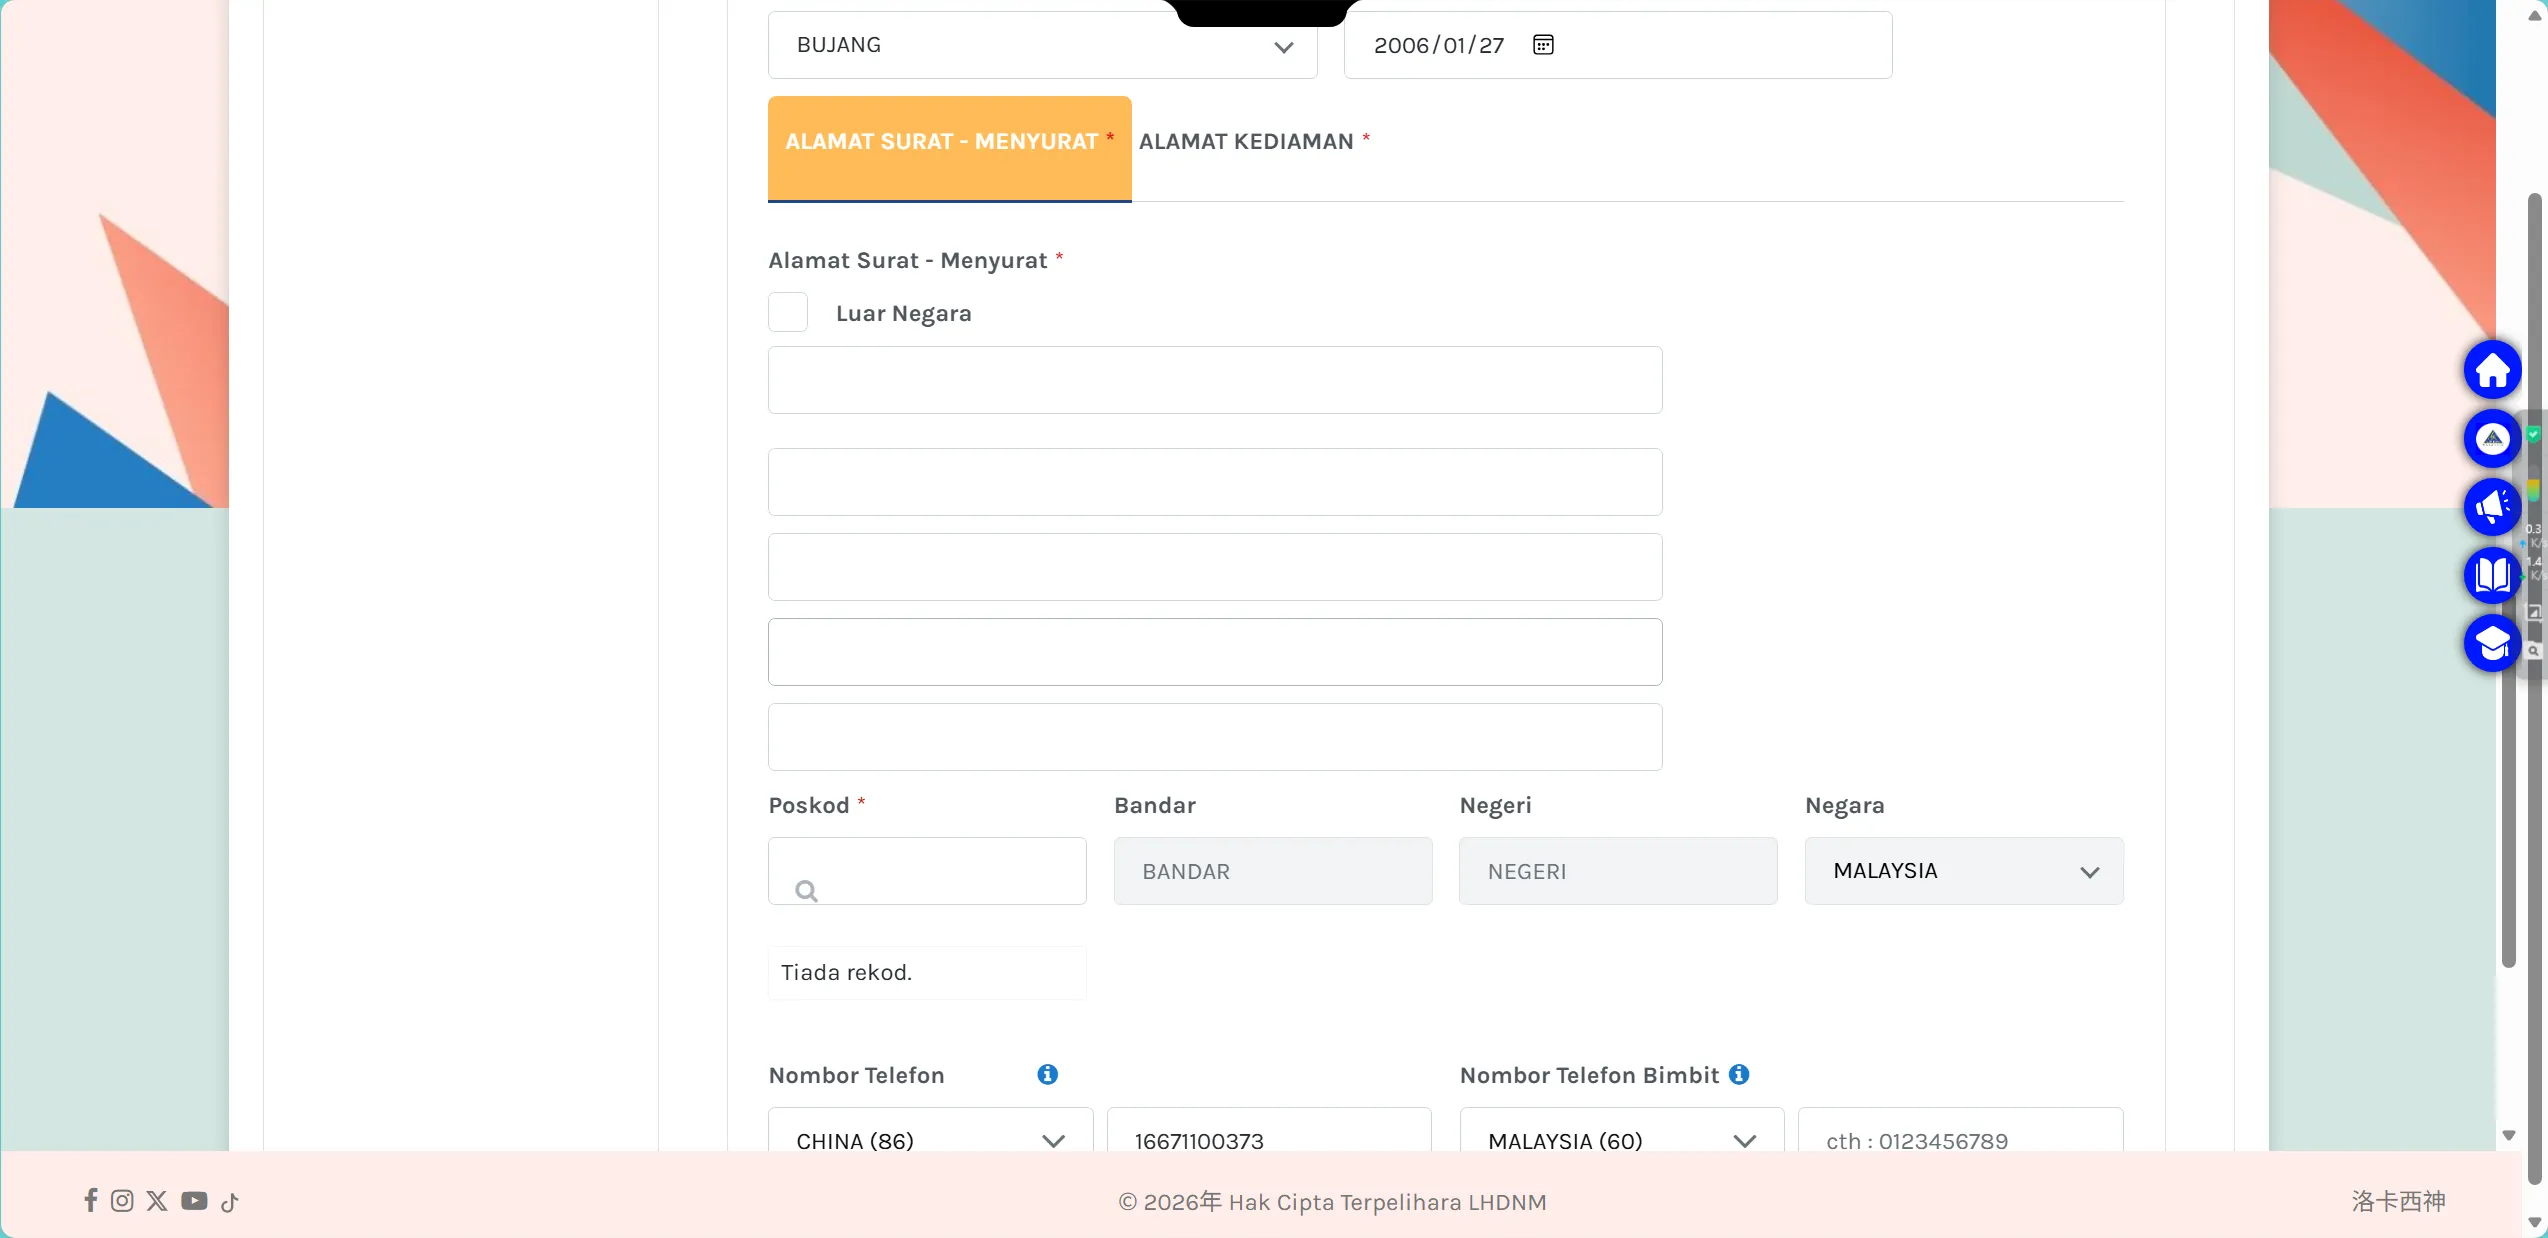
Task: Open the Instagram link in footer
Action: pos(122,1201)
